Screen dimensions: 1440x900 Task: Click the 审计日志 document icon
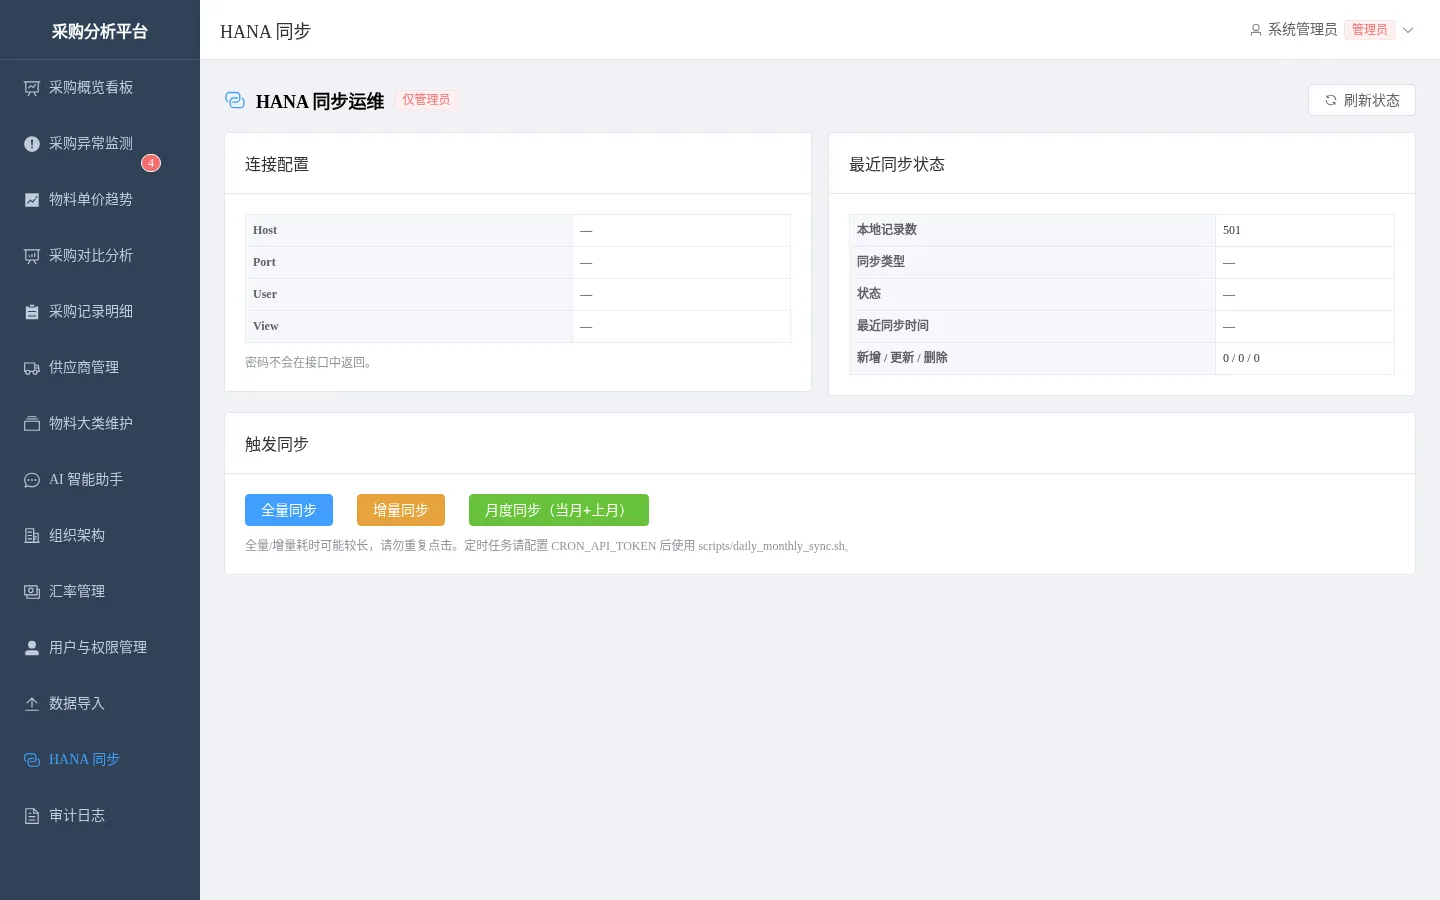(x=32, y=816)
